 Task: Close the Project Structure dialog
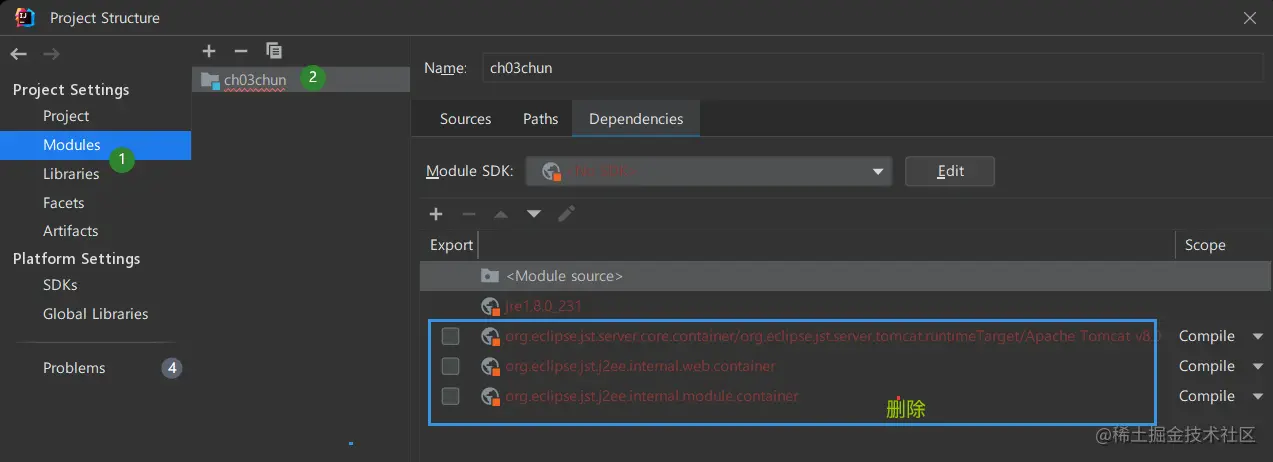pyautogui.click(x=1250, y=17)
